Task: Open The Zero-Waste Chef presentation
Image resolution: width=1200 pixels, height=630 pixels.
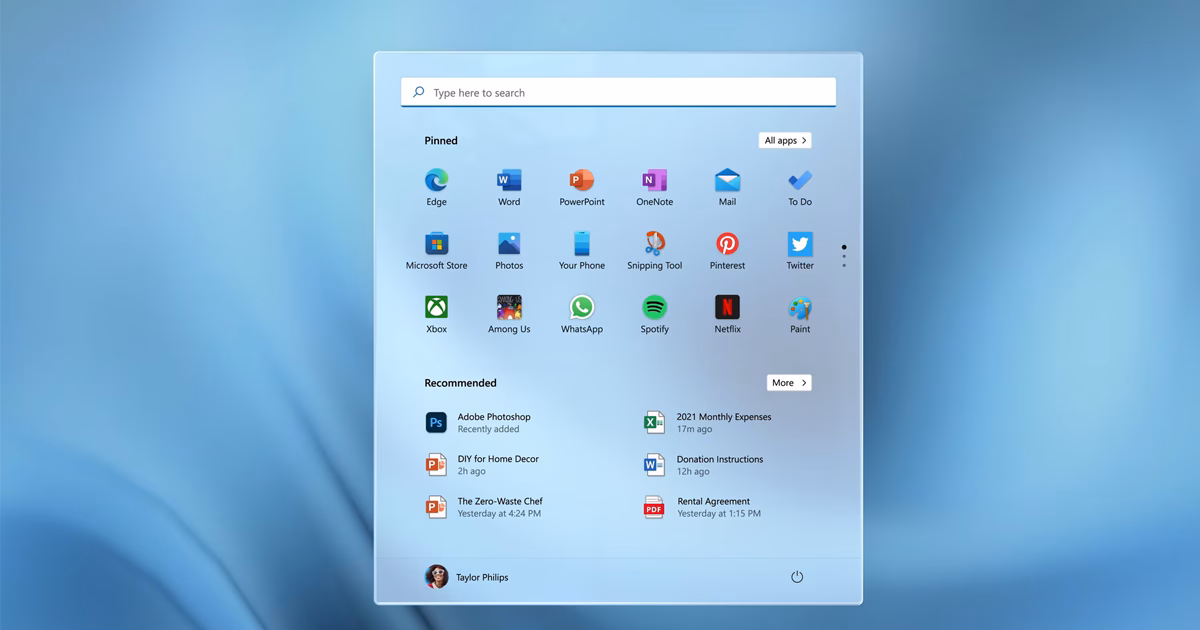Action: (x=484, y=507)
